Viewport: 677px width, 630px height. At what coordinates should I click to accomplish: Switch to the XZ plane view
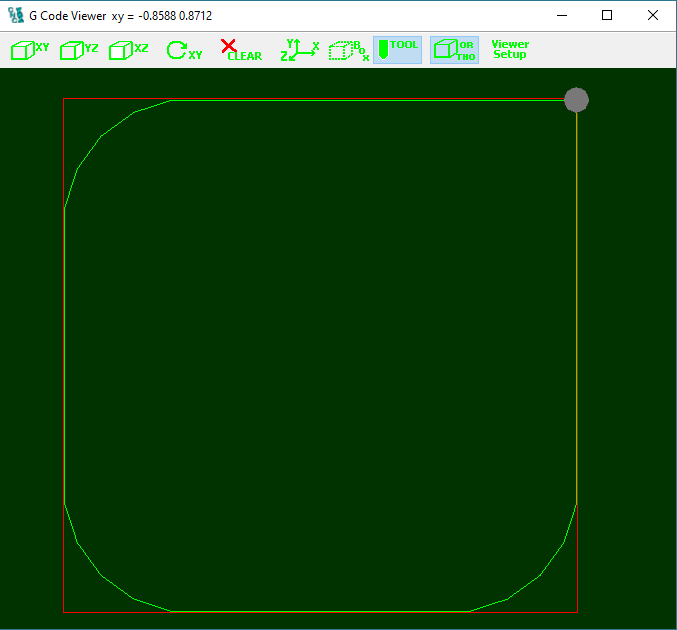pyautogui.click(x=128, y=50)
